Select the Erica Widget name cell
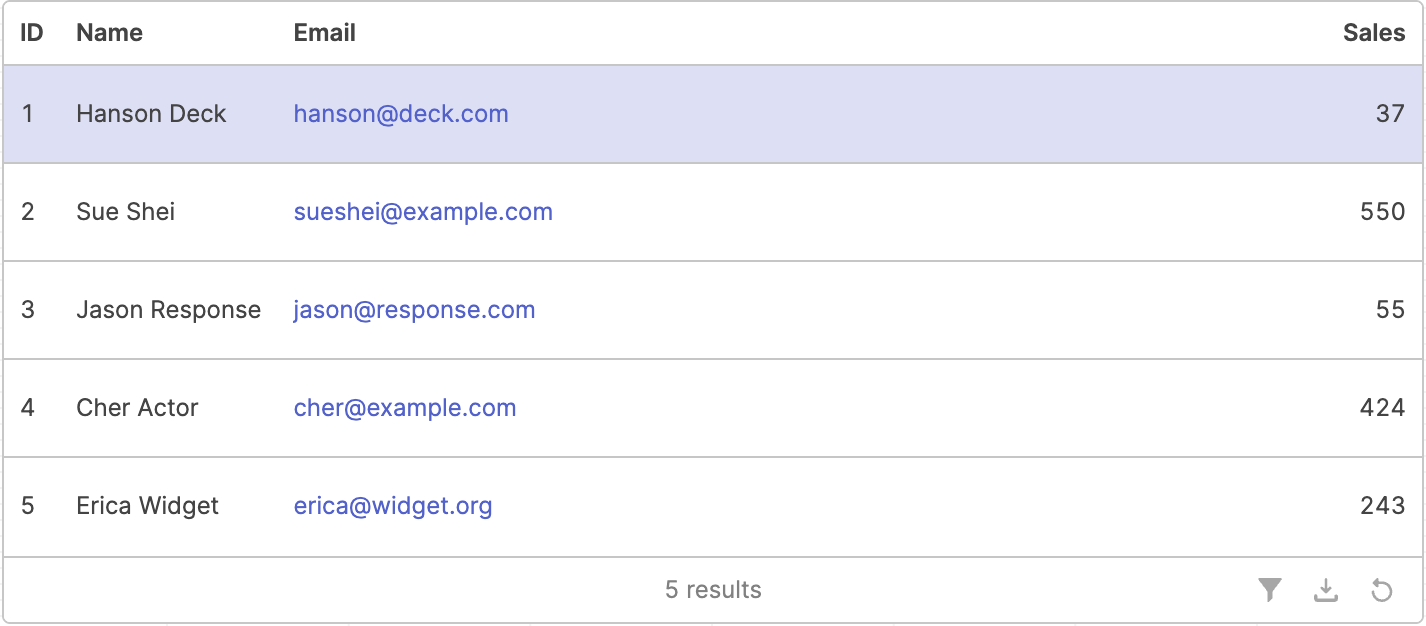Screen dimensions: 1426x626 point(147,506)
